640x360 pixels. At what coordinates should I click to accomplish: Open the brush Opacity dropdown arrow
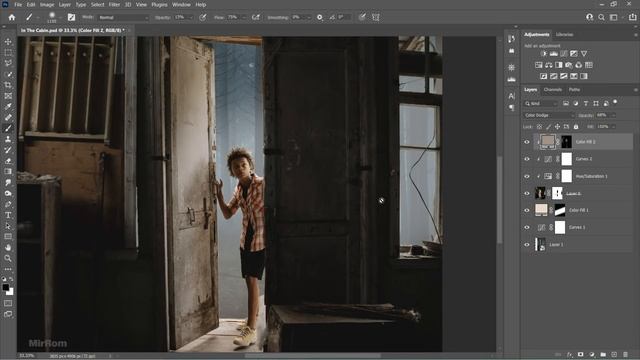click(x=190, y=18)
